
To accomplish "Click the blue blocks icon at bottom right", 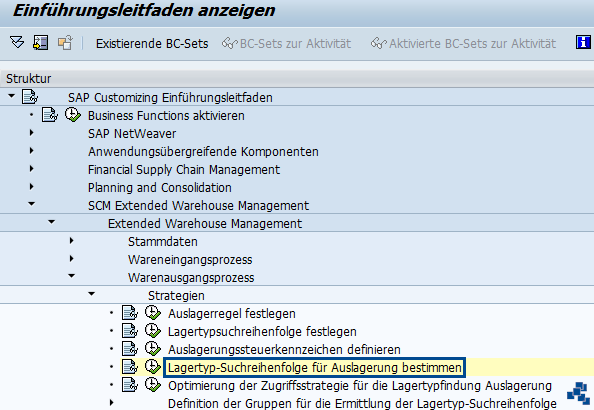I will click(x=578, y=393).
